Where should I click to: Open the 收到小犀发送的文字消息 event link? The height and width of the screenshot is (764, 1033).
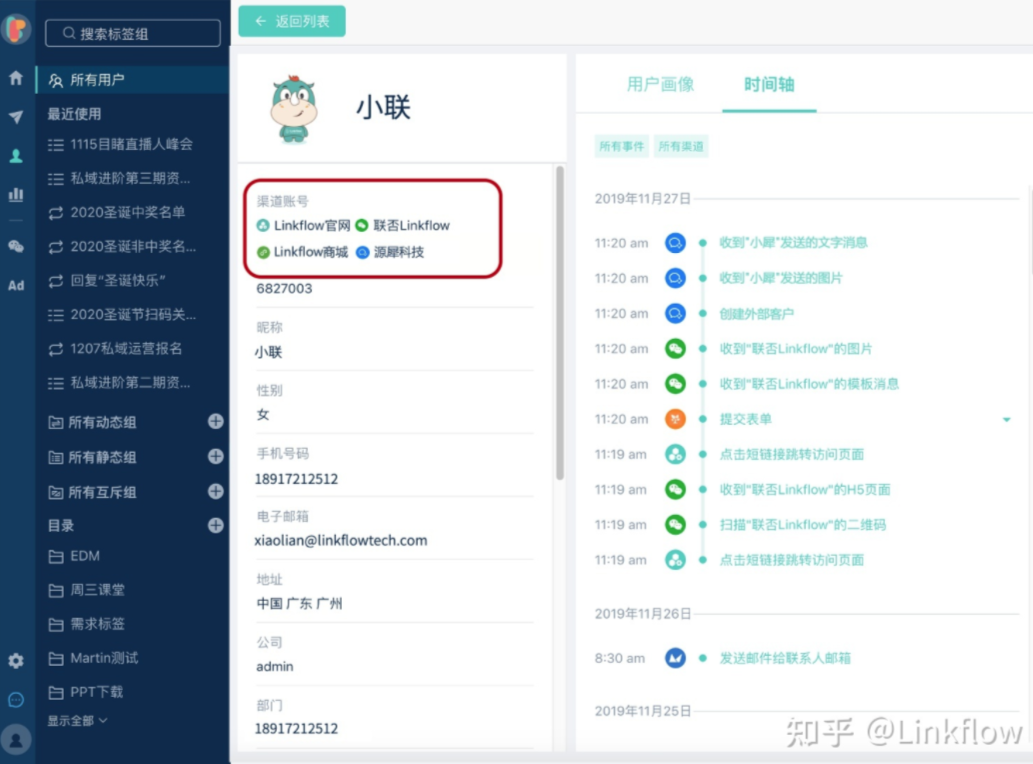click(793, 242)
